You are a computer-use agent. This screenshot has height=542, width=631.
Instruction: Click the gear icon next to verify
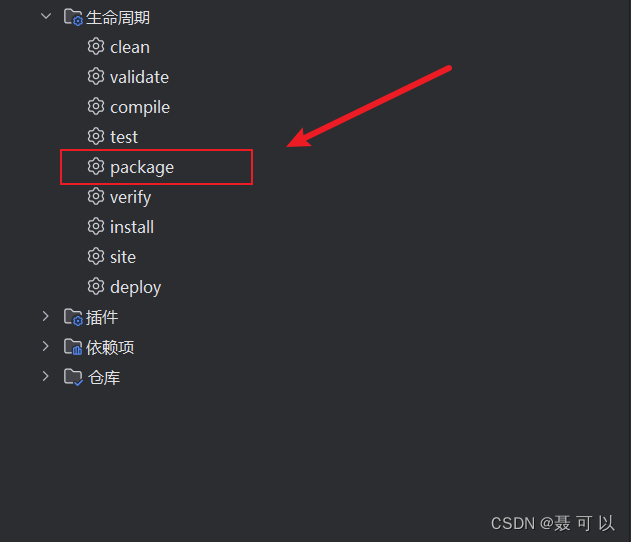tap(96, 196)
